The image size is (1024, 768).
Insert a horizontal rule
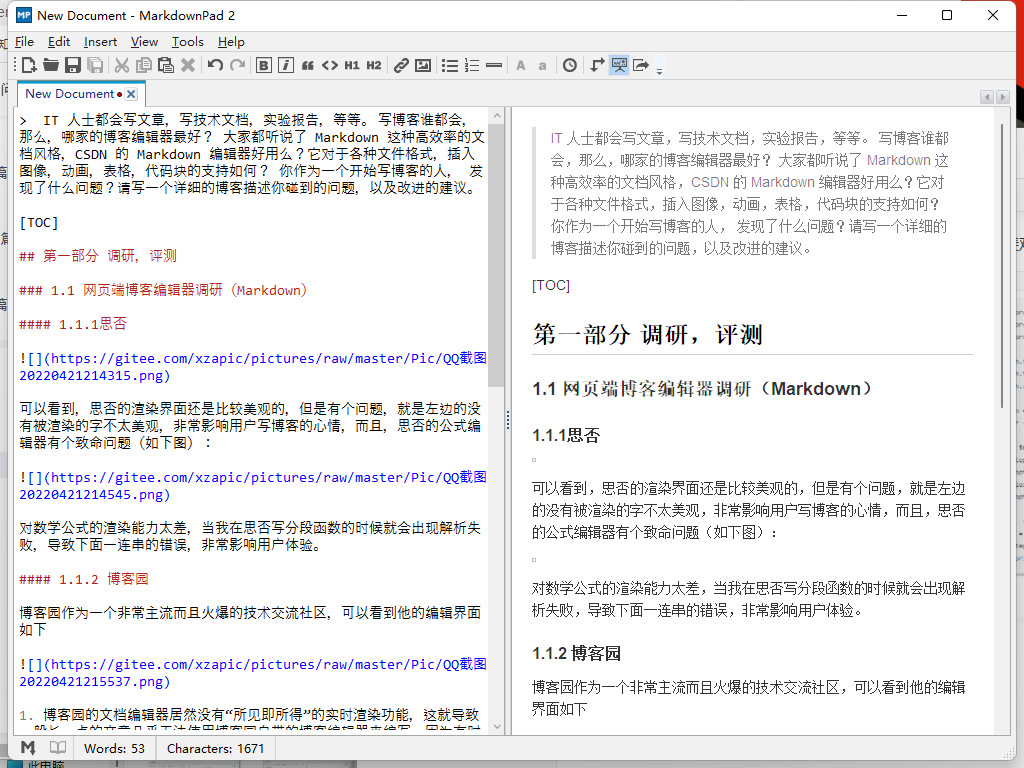[x=494, y=65]
